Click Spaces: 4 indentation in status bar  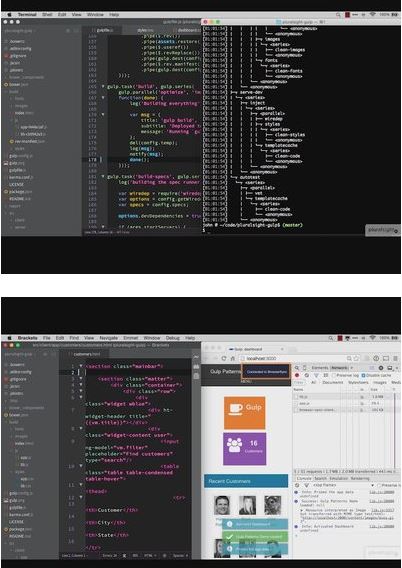pyautogui.click(x=180, y=555)
